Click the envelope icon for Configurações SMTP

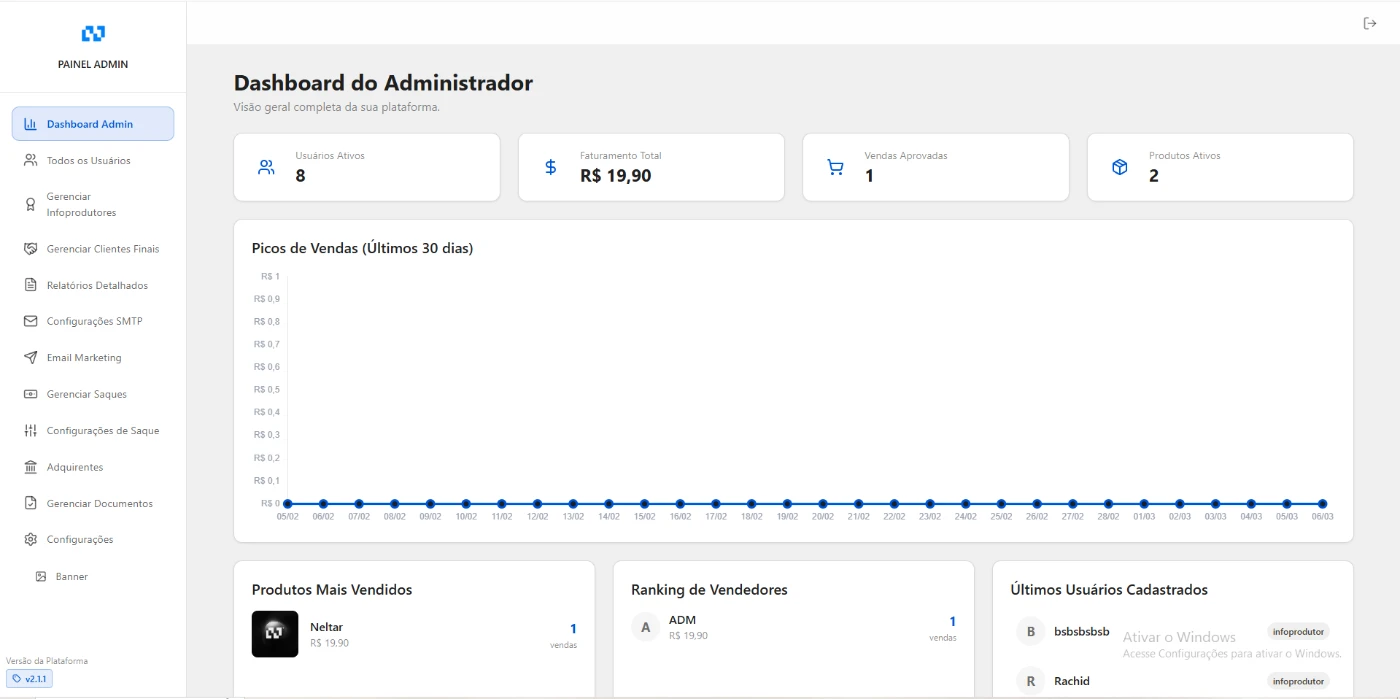(30, 322)
